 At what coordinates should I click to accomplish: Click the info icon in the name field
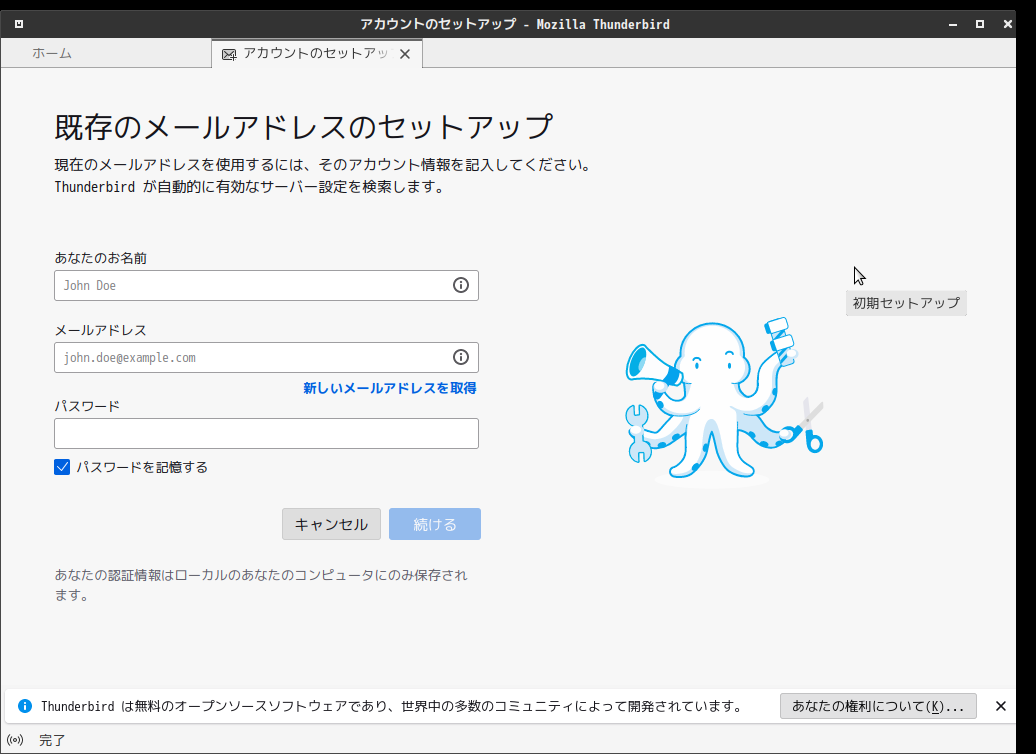pos(461,285)
